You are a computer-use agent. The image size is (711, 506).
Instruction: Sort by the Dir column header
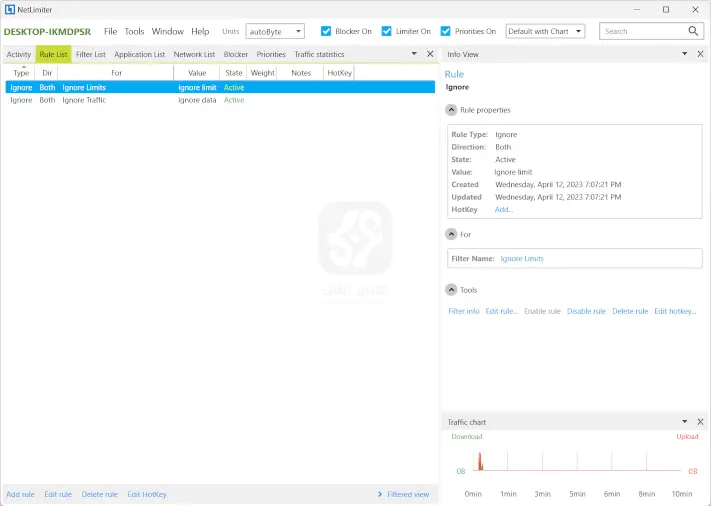tap(47, 73)
